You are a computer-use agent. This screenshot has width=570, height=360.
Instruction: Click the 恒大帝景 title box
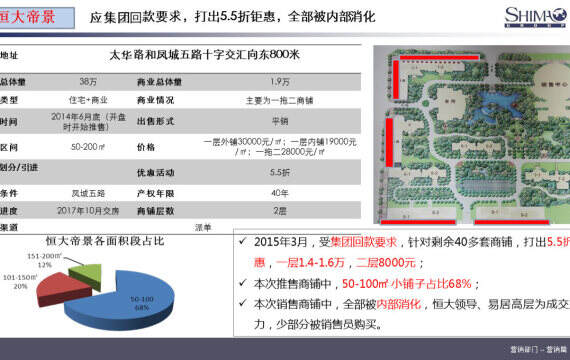click(x=37, y=17)
